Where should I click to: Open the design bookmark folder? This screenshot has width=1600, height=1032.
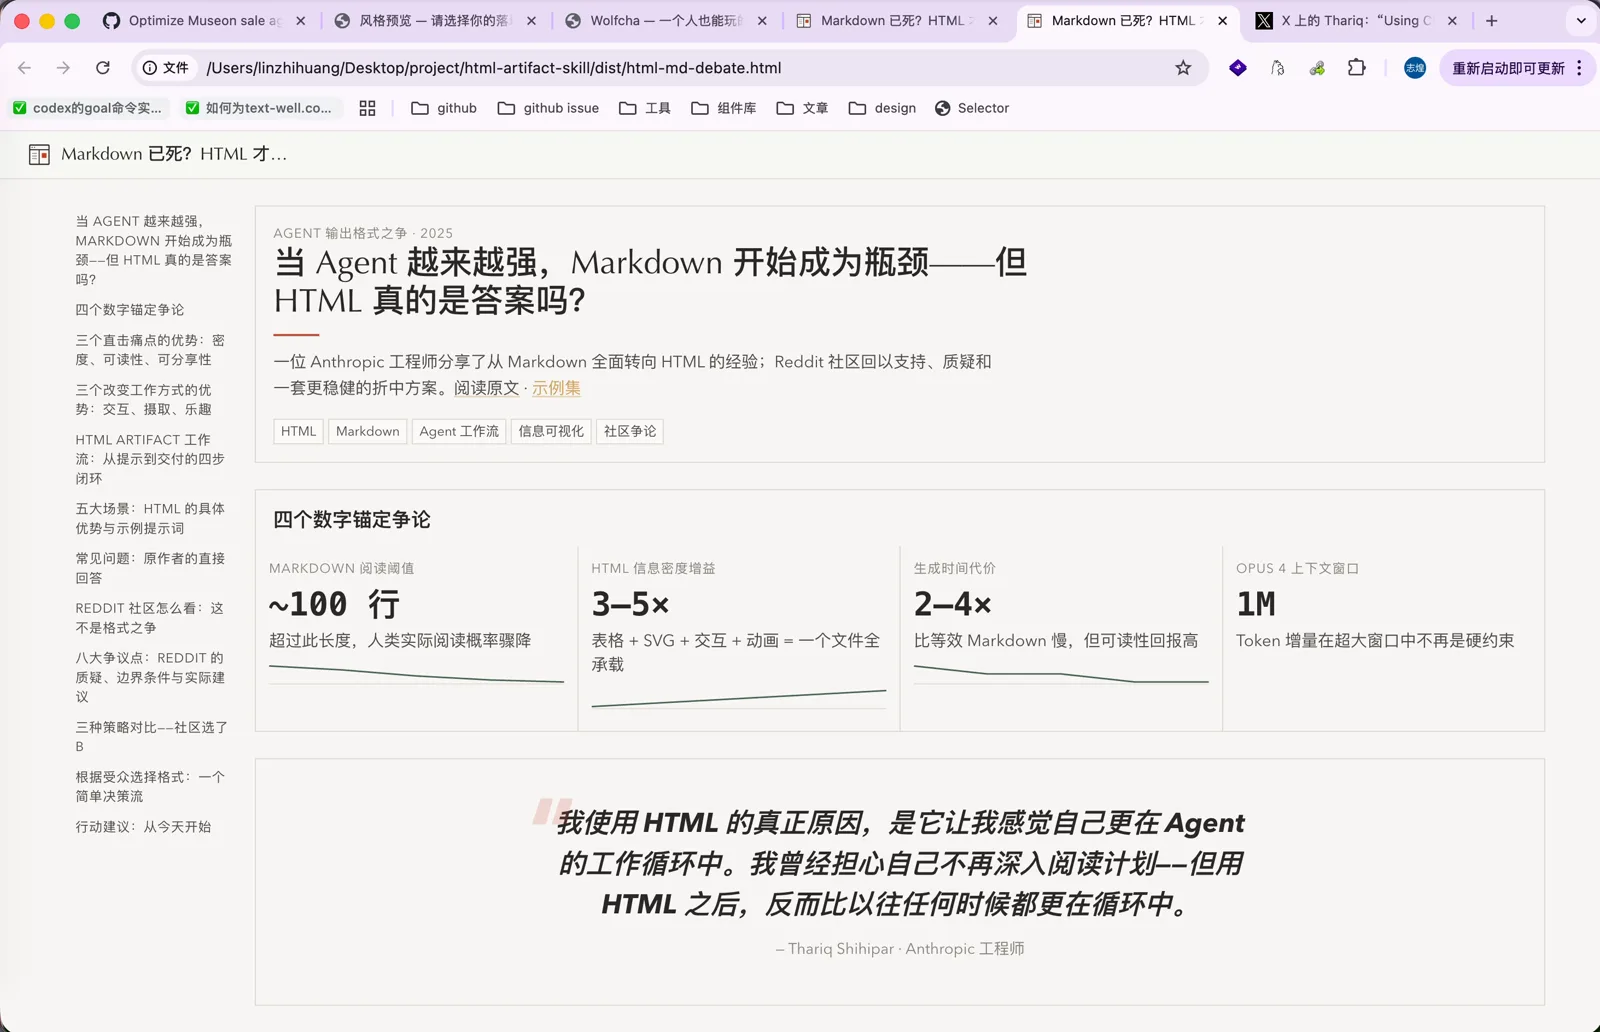pos(882,108)
